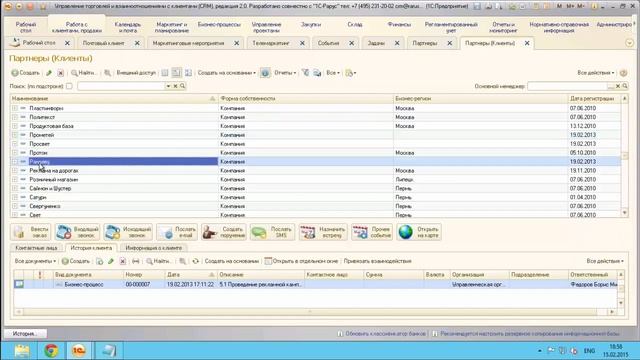
Task: Open Все действия menu of partners list
Action: pyautogui.click(x=596, y=73)
